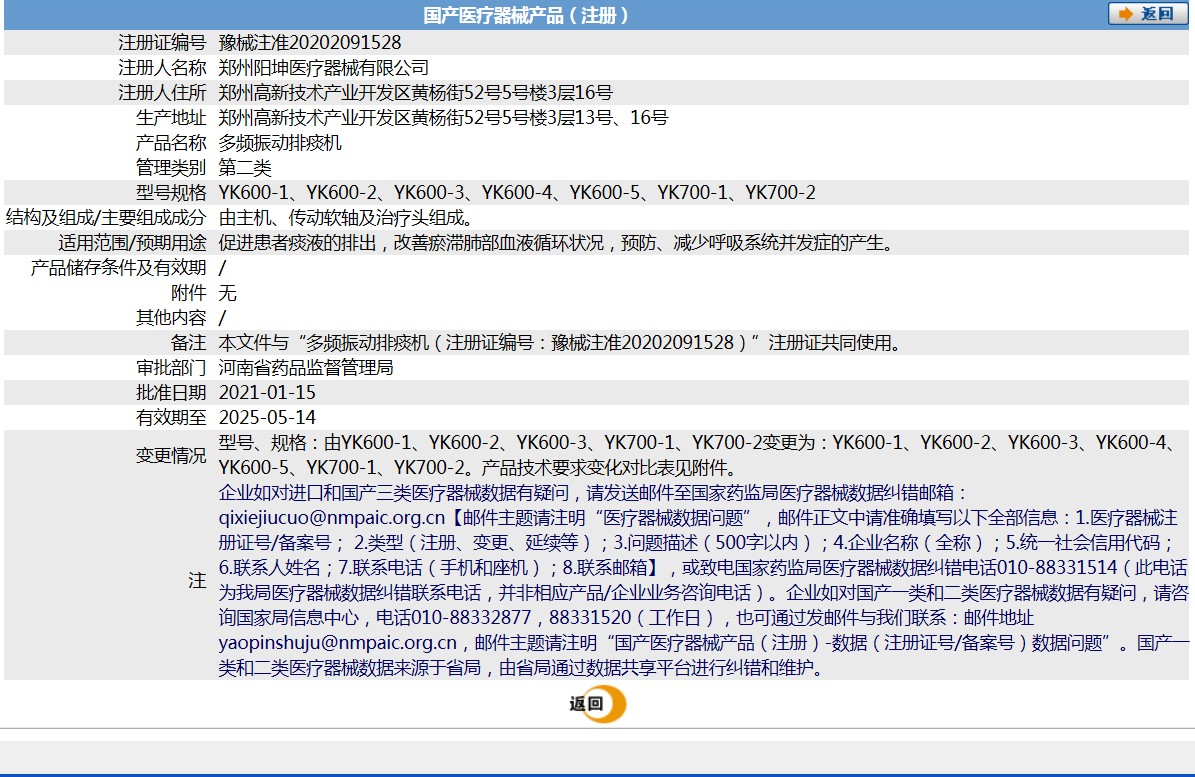Screen dimensions: 1195x777
Task: Click the bottom 返回 button with orange circle
Action: click(x=598, y=704)
